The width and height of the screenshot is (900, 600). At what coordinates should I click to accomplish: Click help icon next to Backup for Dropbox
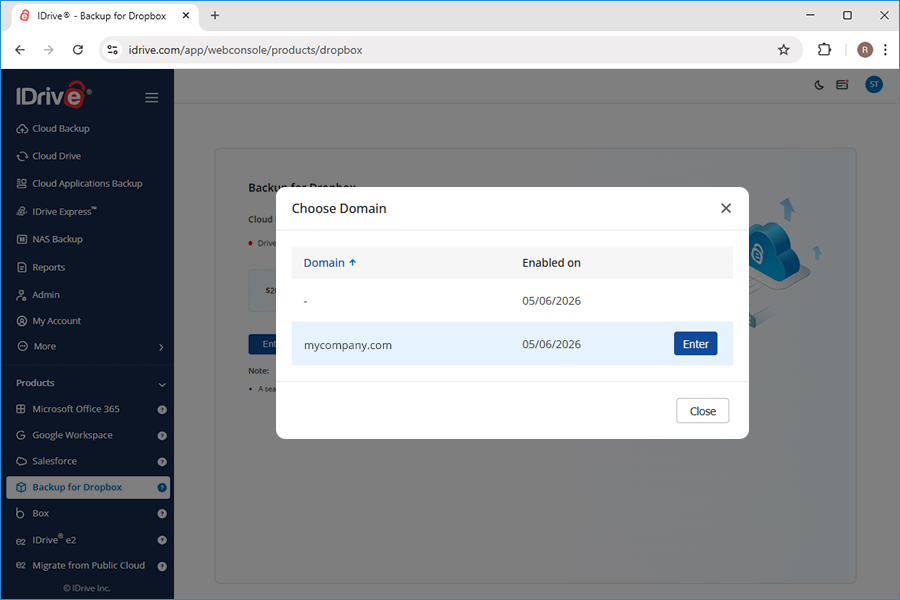point(162,487)
